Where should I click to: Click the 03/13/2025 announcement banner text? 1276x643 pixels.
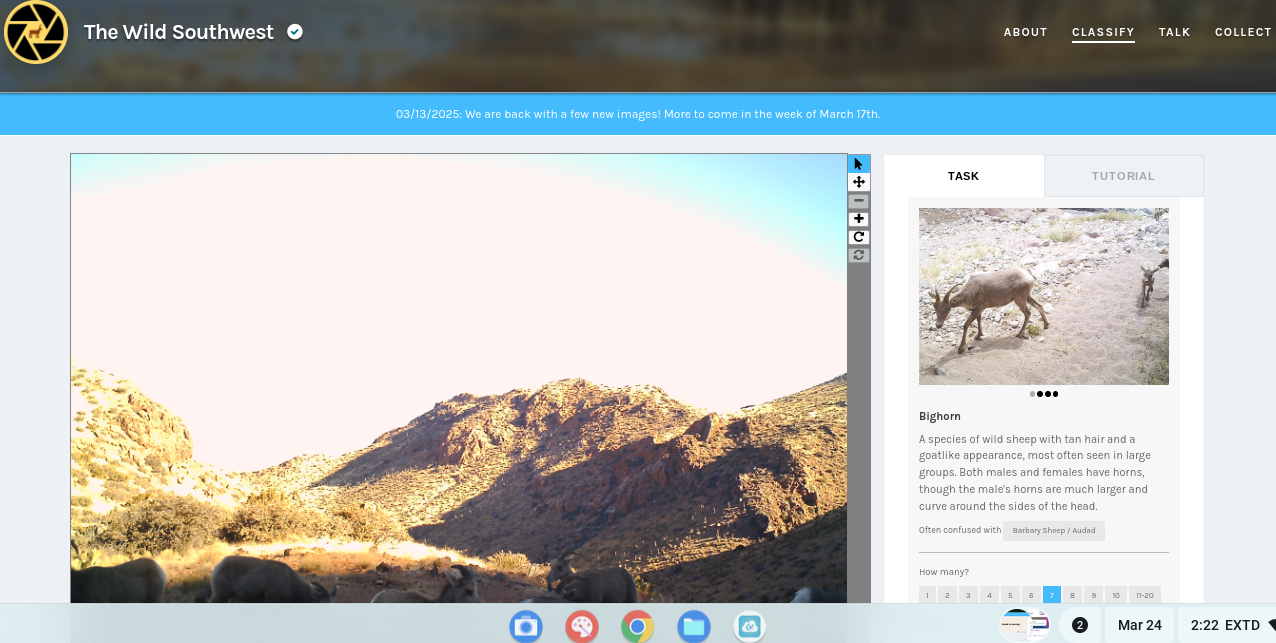pyautogui.click(x=638, y=114)
